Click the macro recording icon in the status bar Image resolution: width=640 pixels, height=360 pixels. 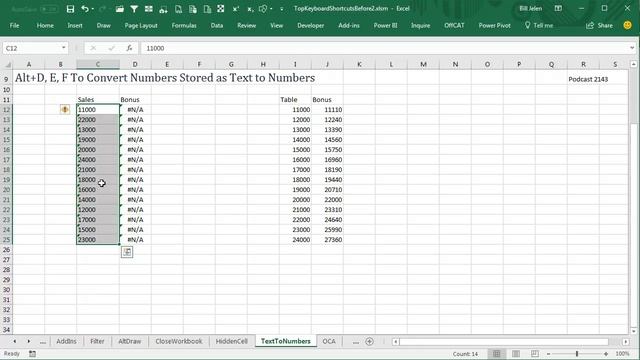pyautogui.click(x=32, y=354)
